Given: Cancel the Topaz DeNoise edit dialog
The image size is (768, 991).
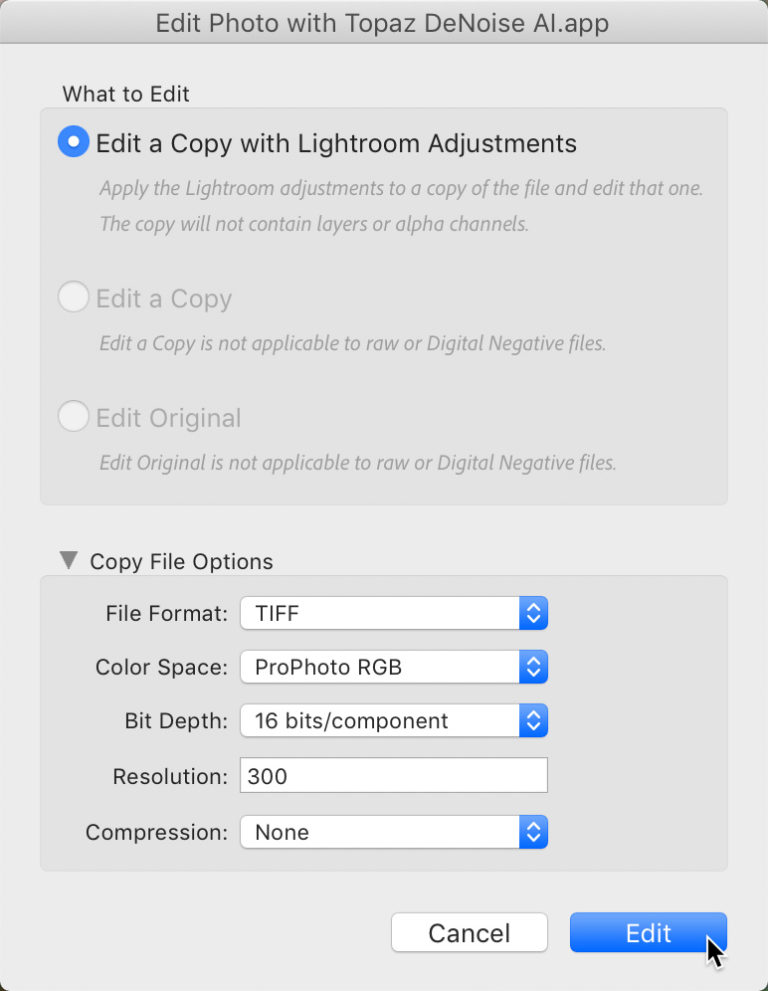Looking at the screenshot, I should [x=469, y=932].
